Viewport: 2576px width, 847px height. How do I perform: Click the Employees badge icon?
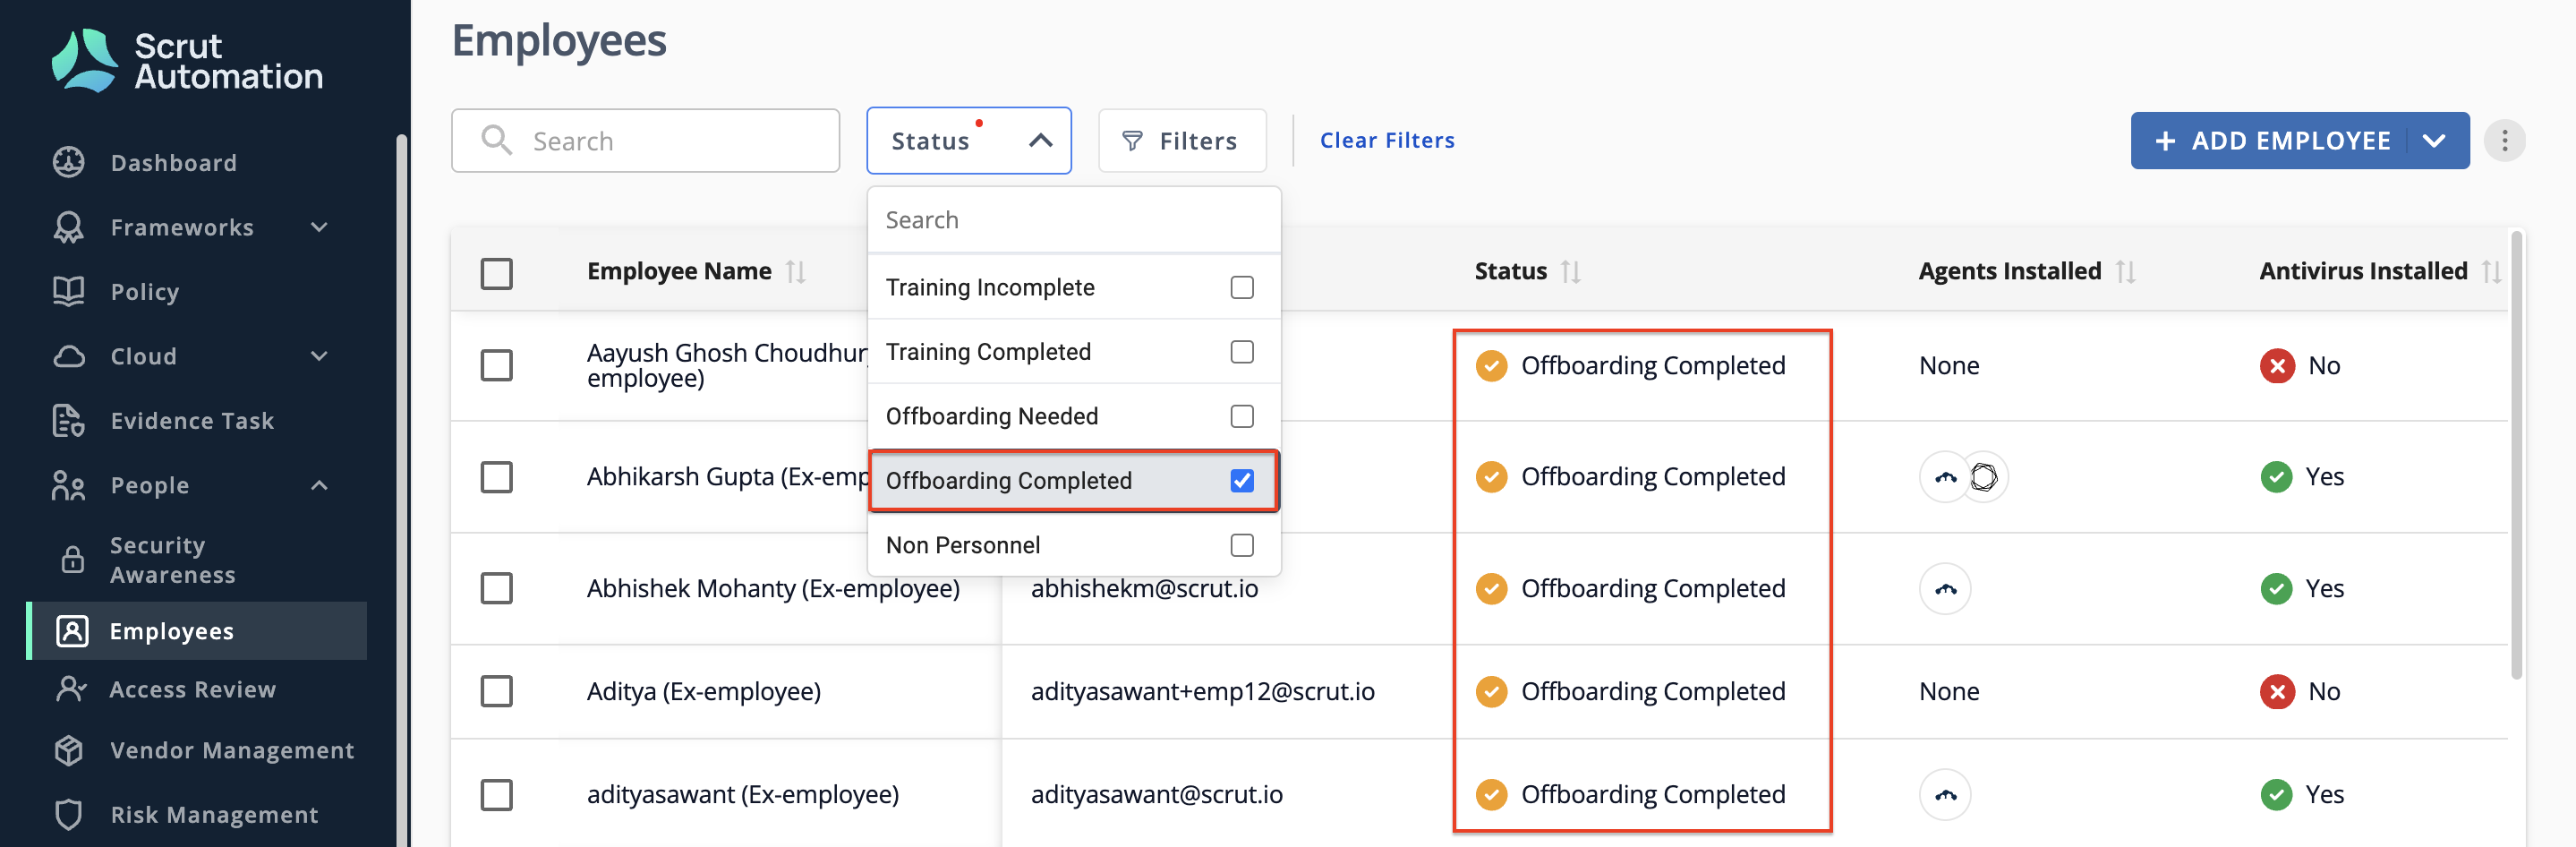tap(72, 631)
